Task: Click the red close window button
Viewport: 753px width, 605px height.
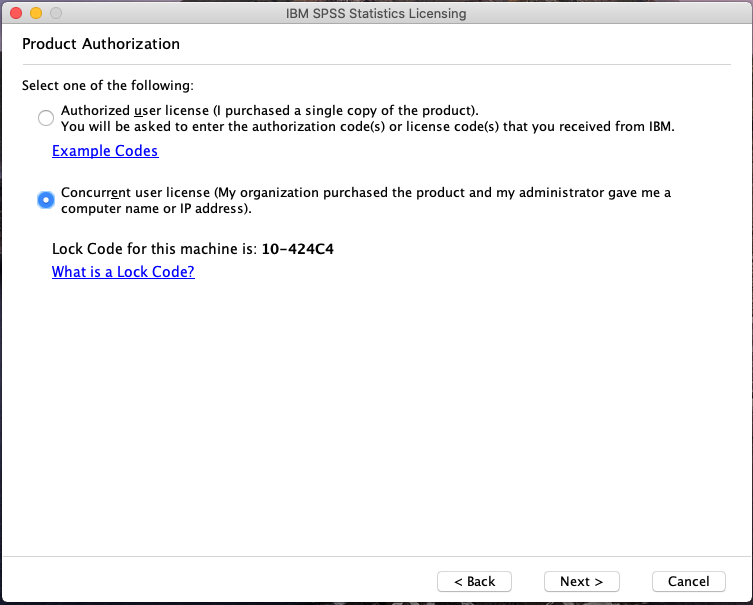Action: pyautogui.click(x=16, y=14)
